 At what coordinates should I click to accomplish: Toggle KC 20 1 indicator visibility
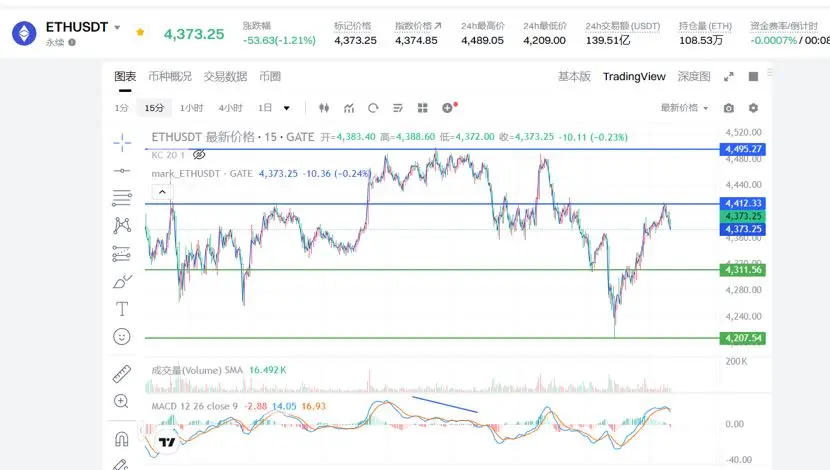(x=199, y=155)
